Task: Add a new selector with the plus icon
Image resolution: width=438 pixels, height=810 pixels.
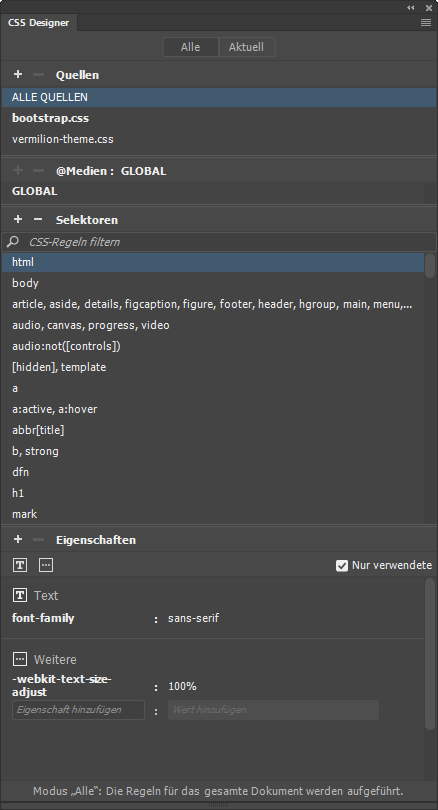Action: click(18, 220)
